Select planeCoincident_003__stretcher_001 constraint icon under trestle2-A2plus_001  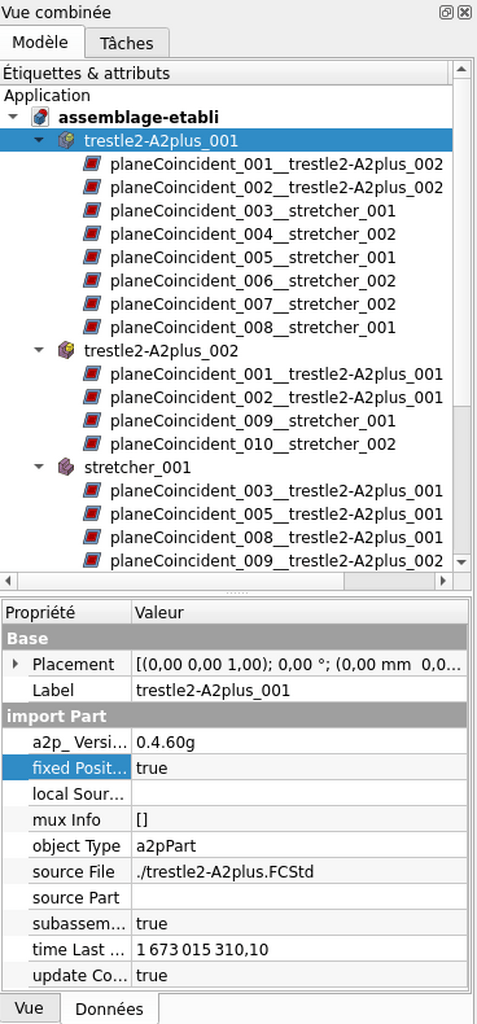pos(92,211)
